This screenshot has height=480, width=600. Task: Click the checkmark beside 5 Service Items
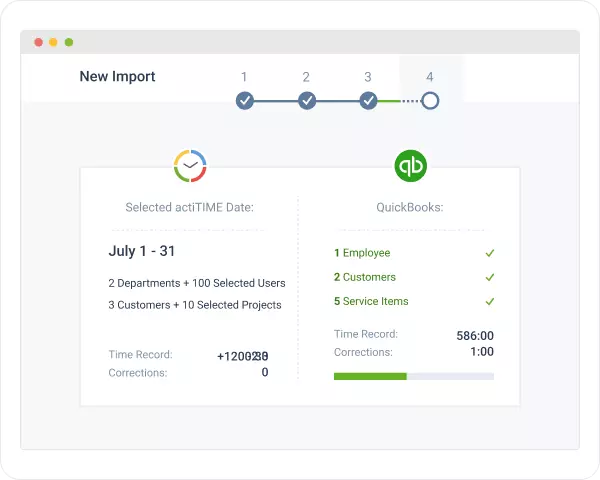click(490, 302)
